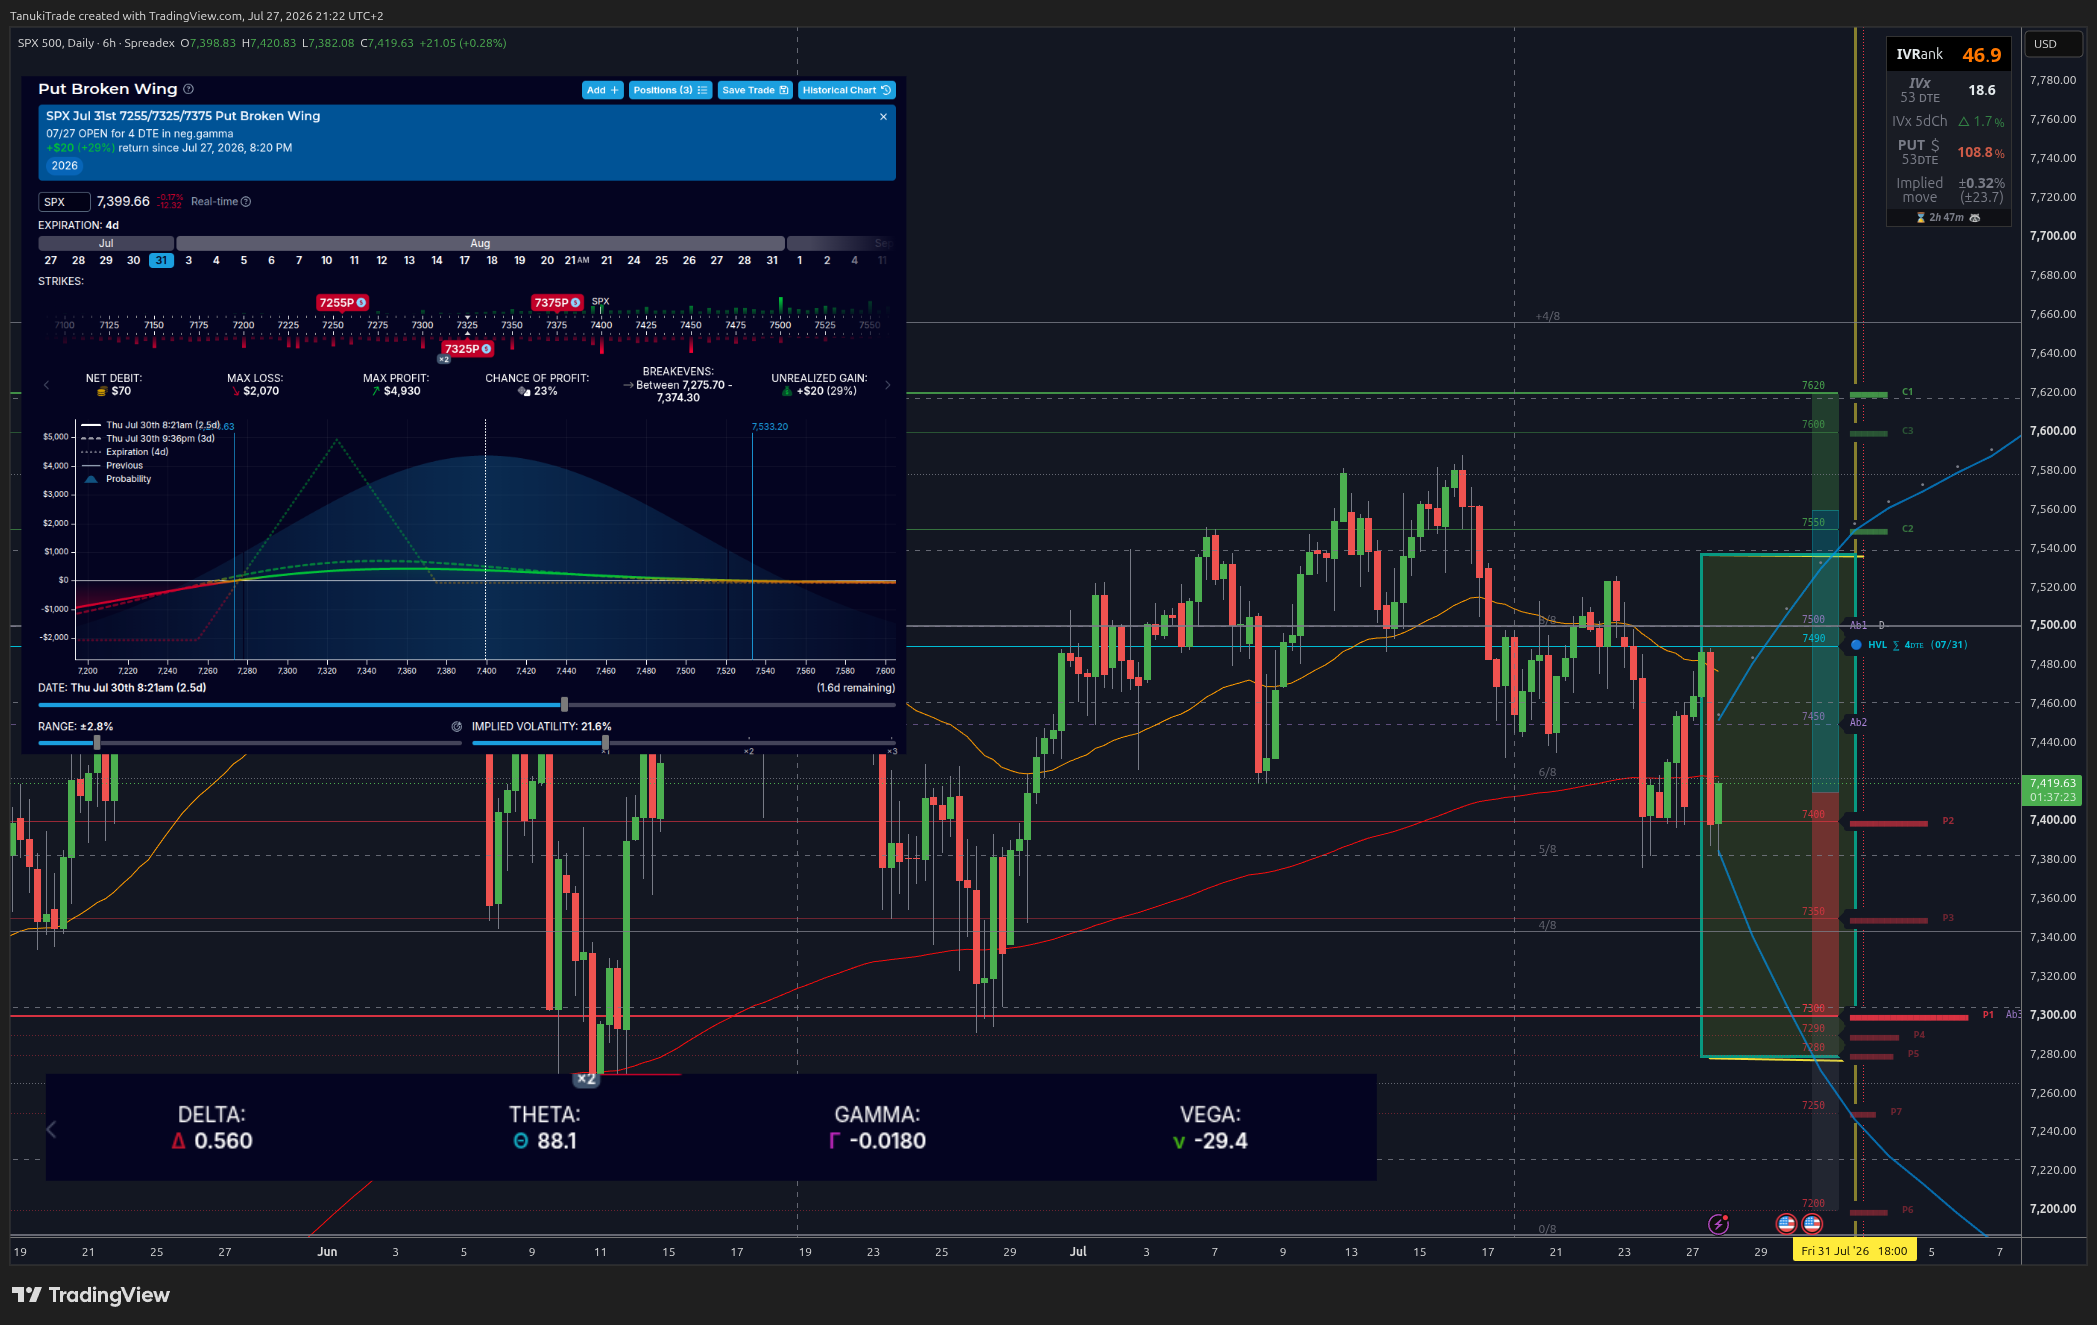Go to previous Greeks page with the left chevron
Viewport: 2097px width, 1325px height.
point(51,1129)
